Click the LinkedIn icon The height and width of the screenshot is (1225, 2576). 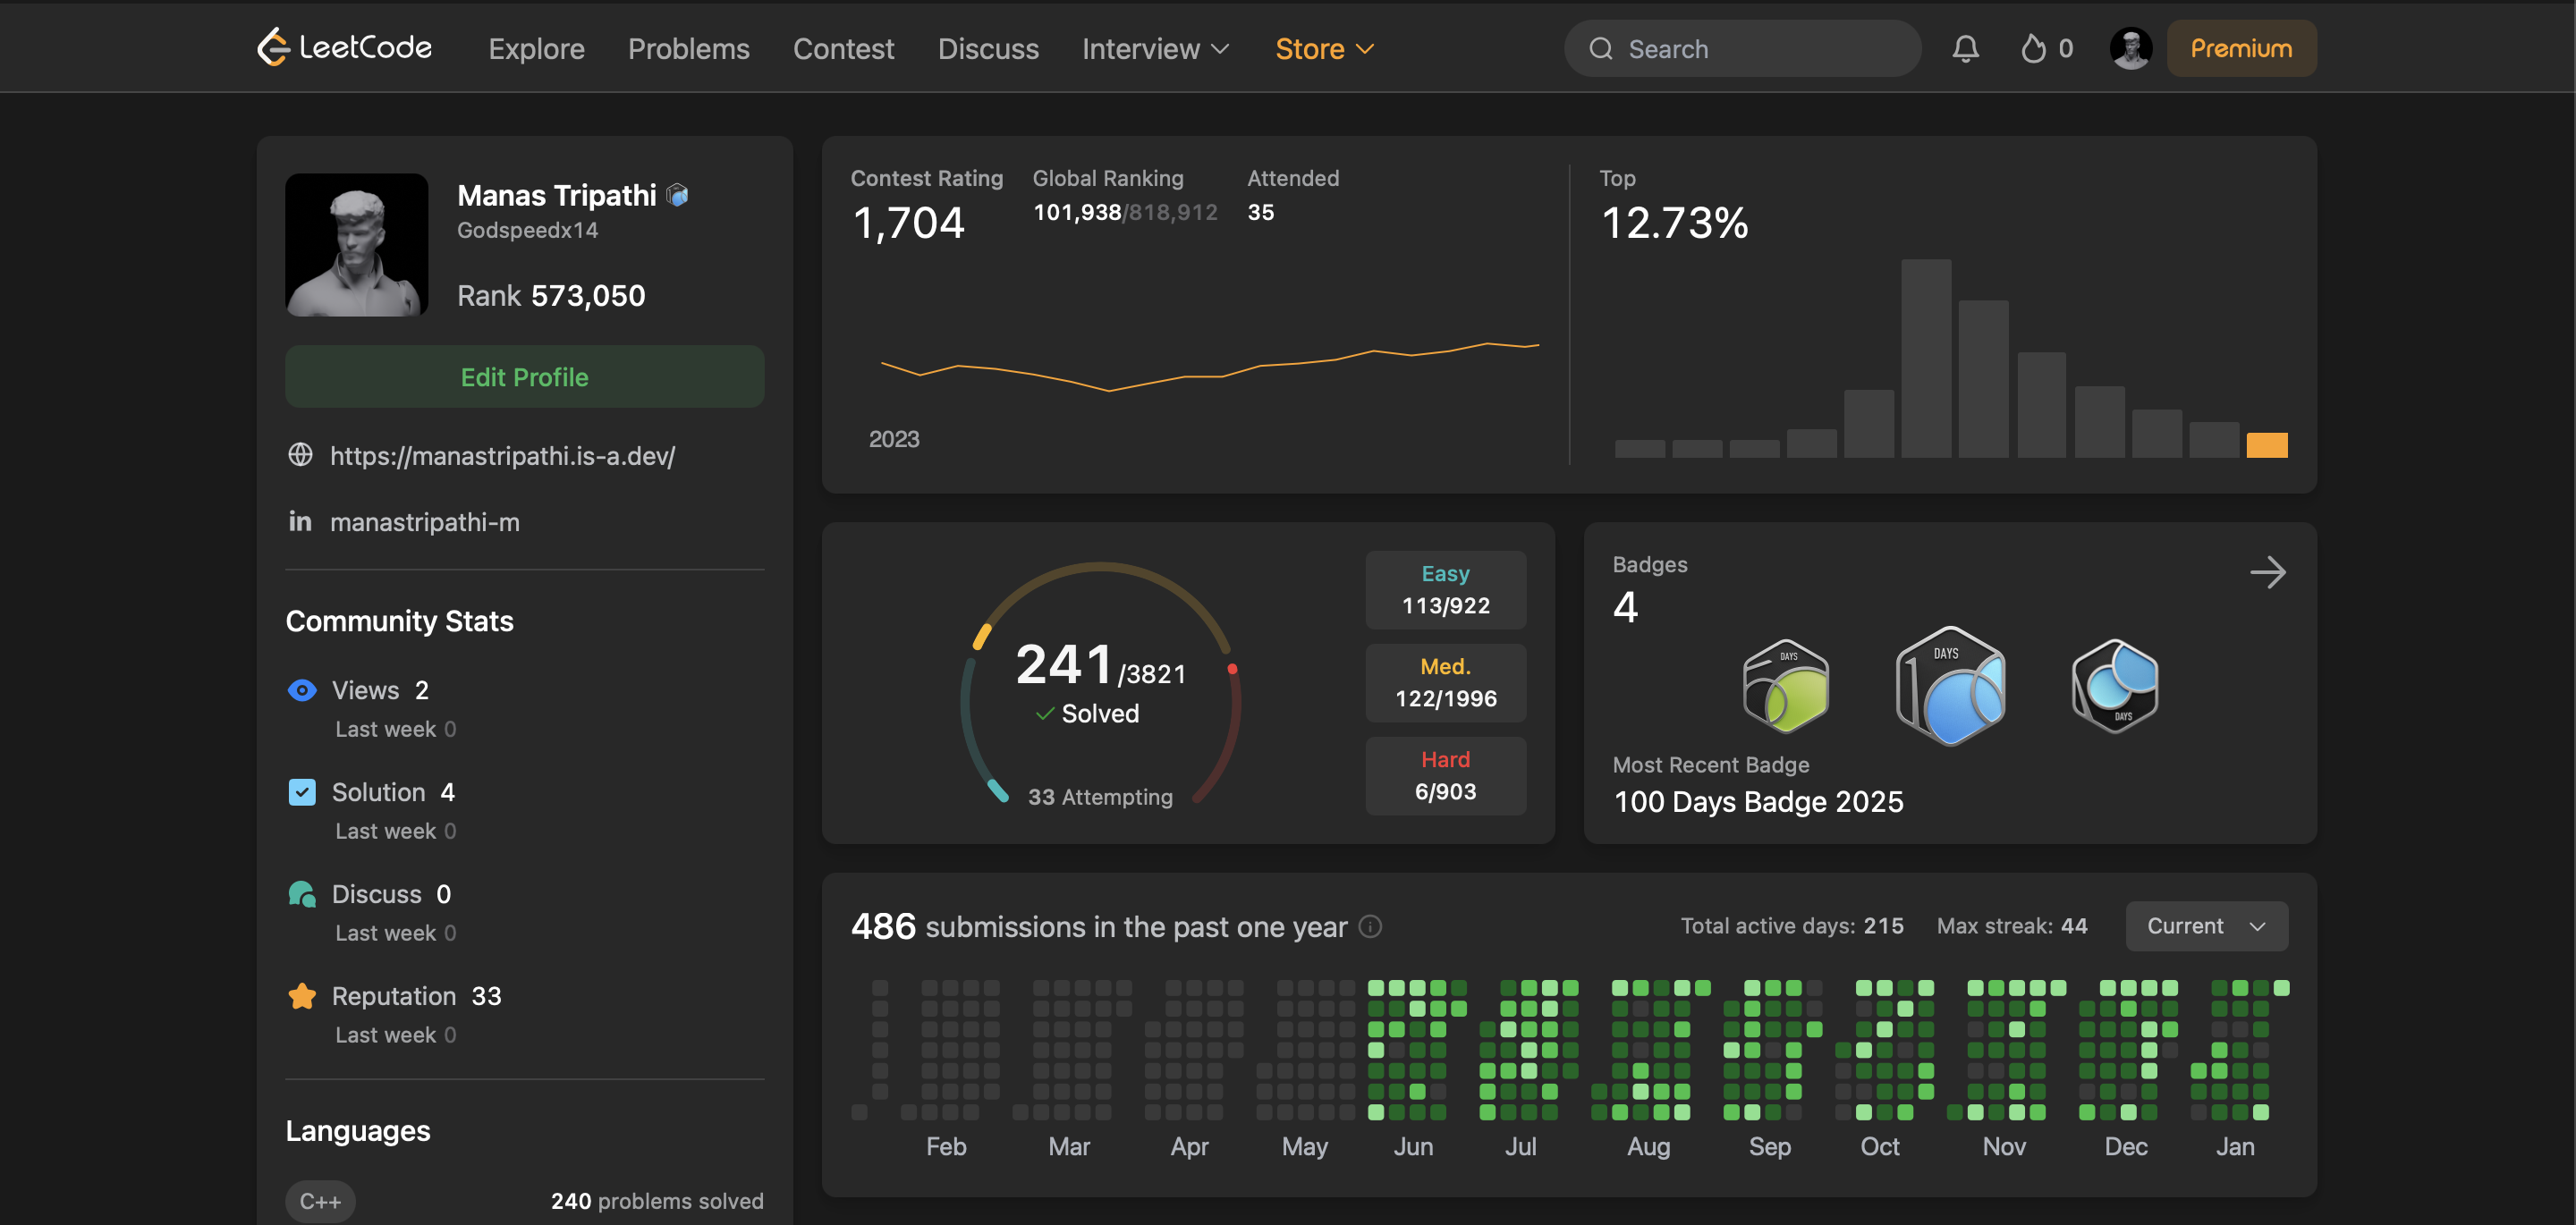point(300,521)
